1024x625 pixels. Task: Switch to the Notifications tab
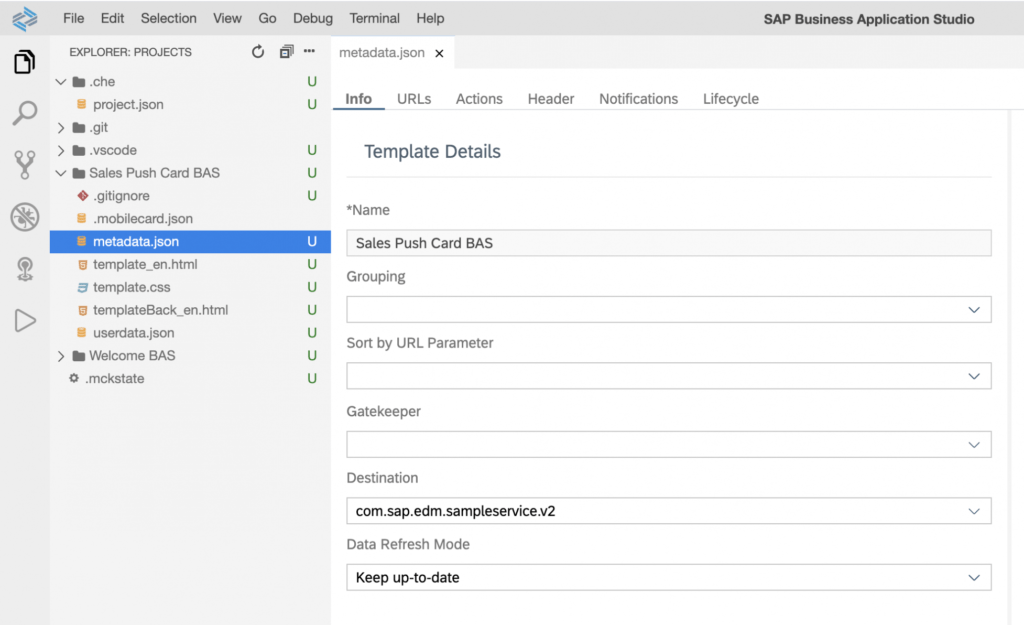(x=638, y=99)
